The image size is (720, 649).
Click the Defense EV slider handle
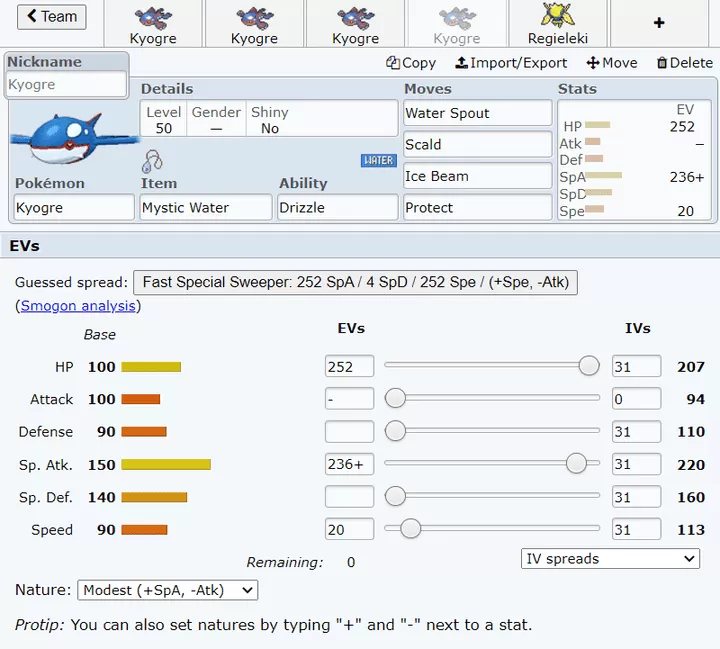(395, 431)
